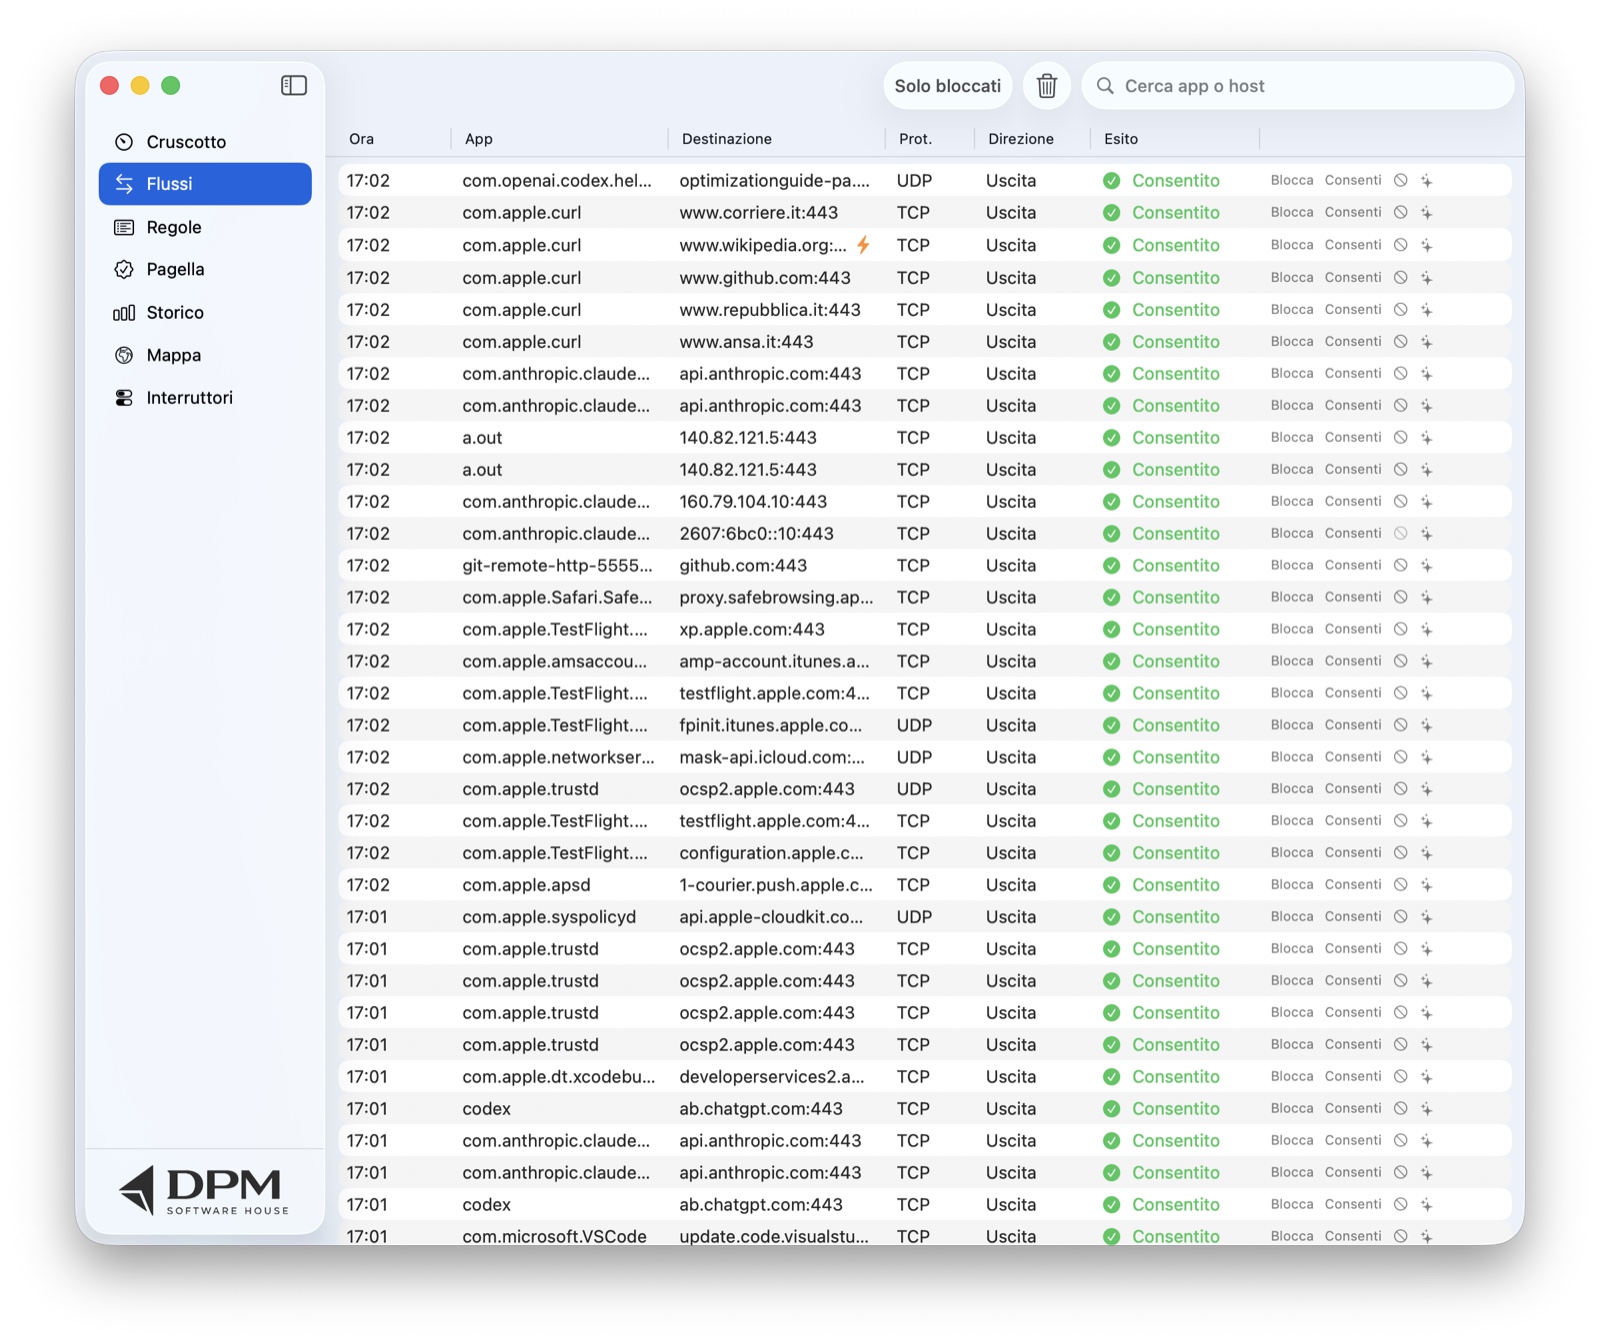Click the sparkle icon in the amp-account.itunes row
Viewport: 1600px width, 1344px height.
pyautogui.click(x=1427, y=662)
